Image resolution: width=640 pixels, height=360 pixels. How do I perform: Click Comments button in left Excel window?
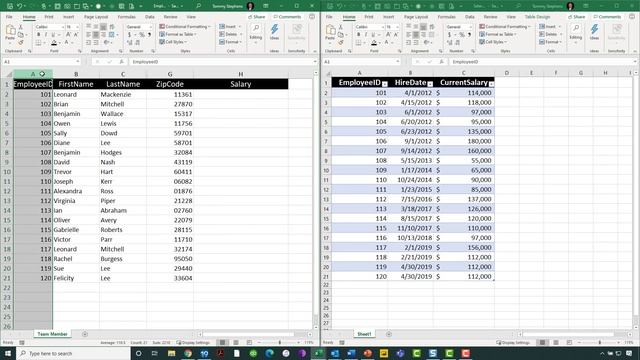pos(287,17)
